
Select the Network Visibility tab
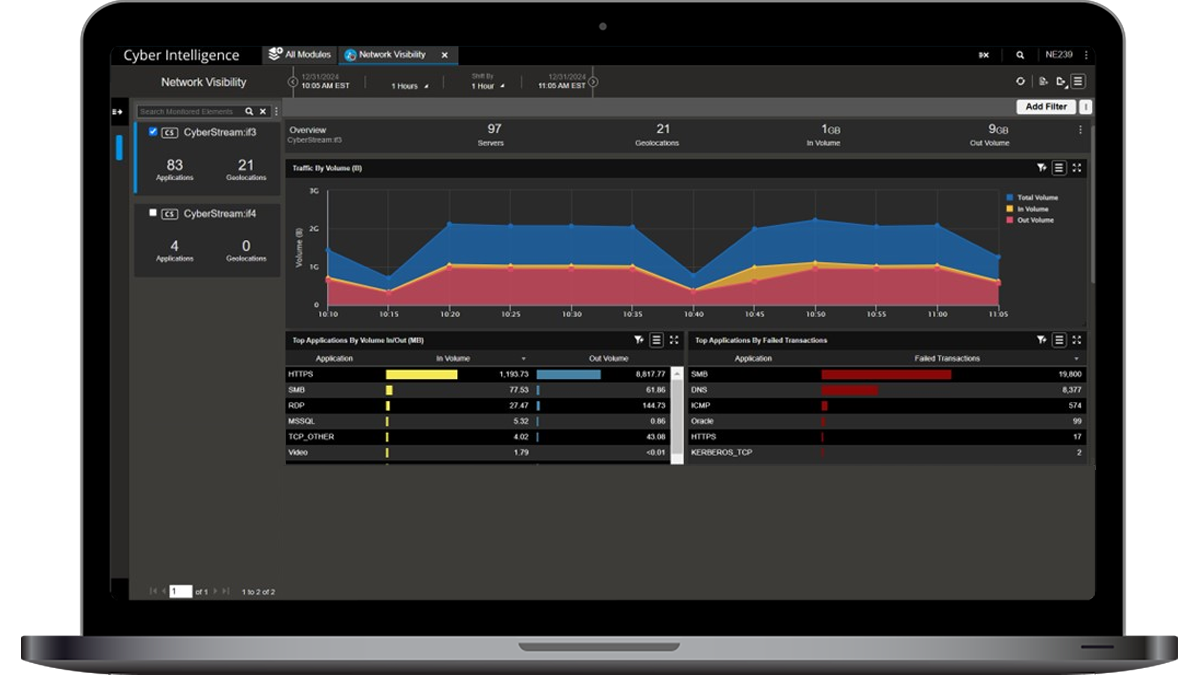pyautogui.click(x=391, y=55)
